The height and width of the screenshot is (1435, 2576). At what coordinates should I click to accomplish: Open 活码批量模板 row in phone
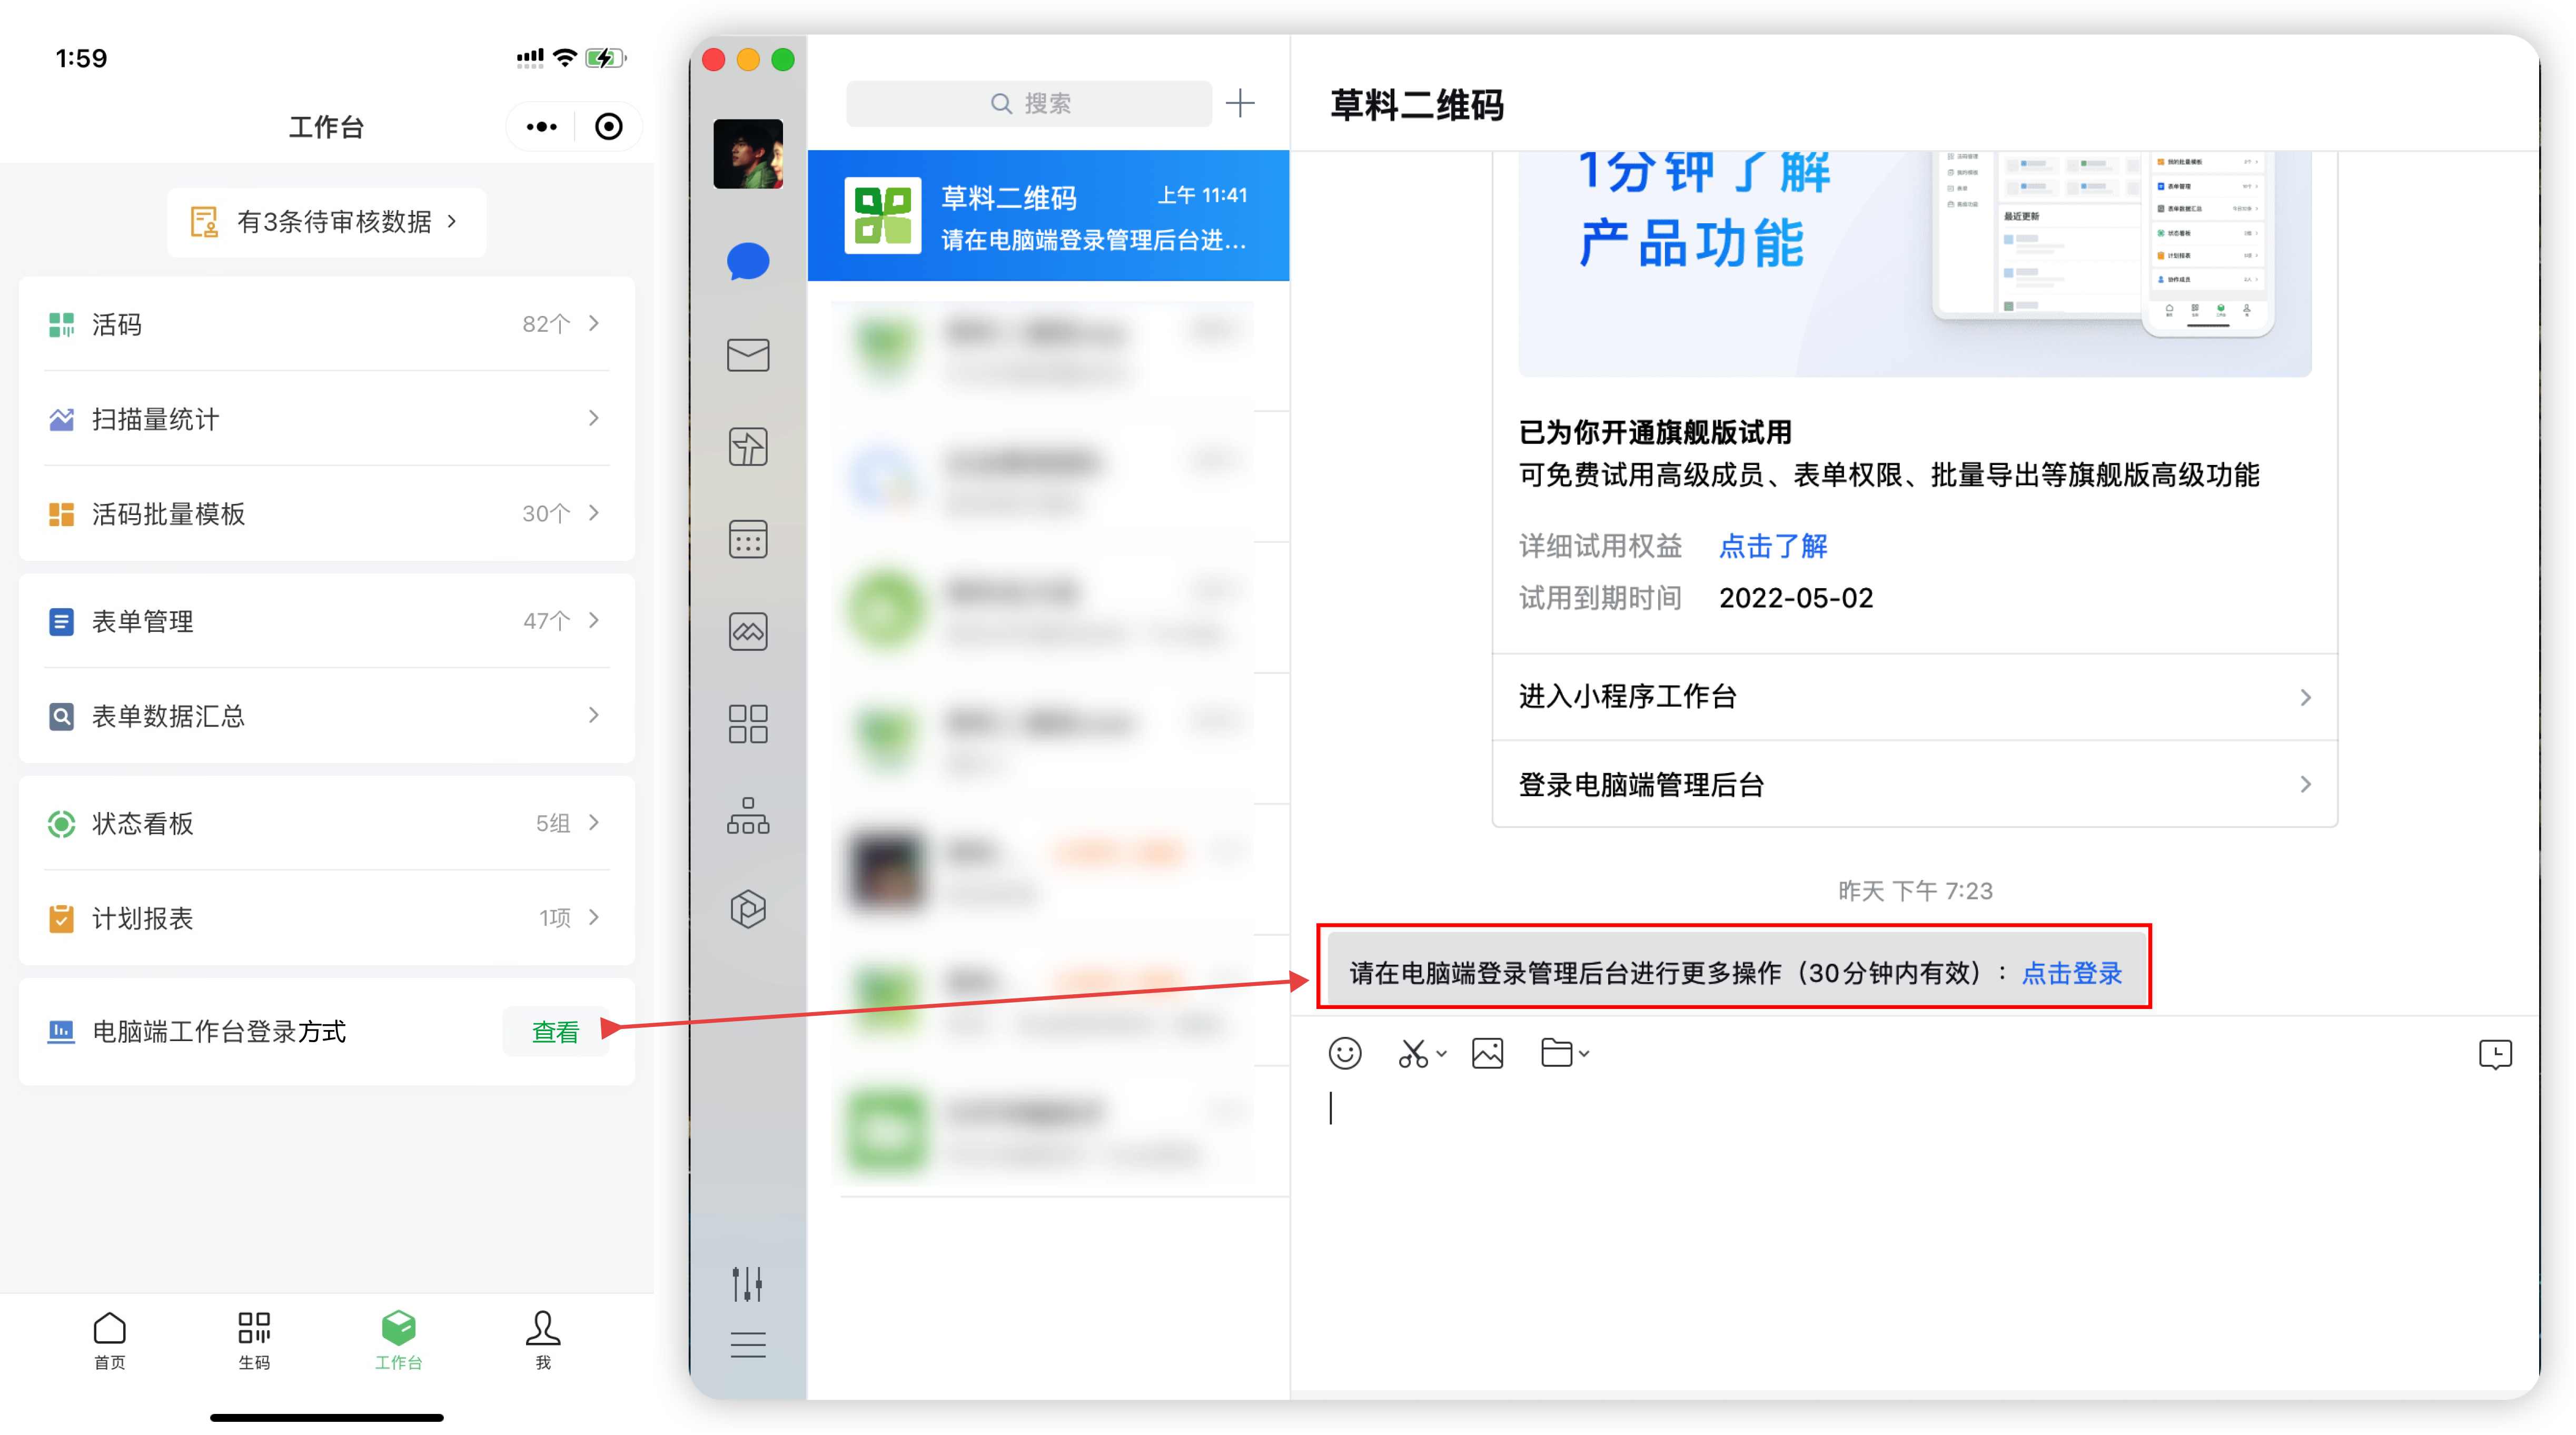[326, 514]
